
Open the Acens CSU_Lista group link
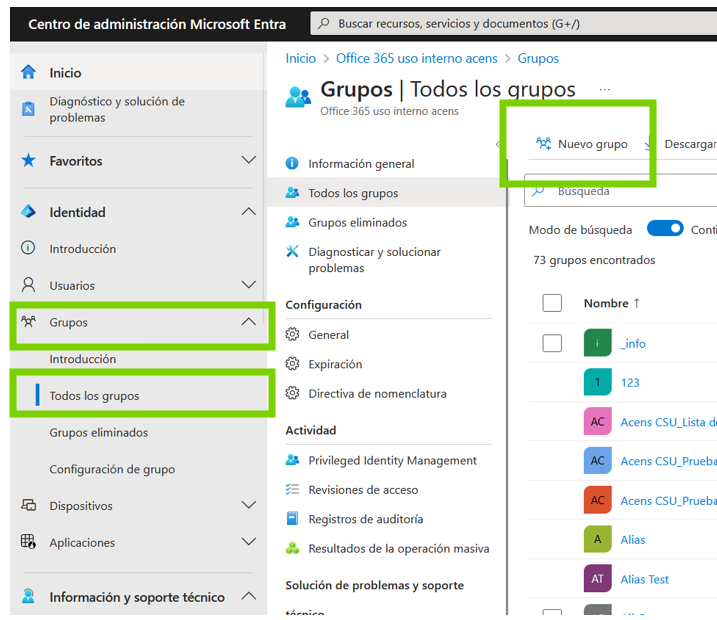coord(668,422)
